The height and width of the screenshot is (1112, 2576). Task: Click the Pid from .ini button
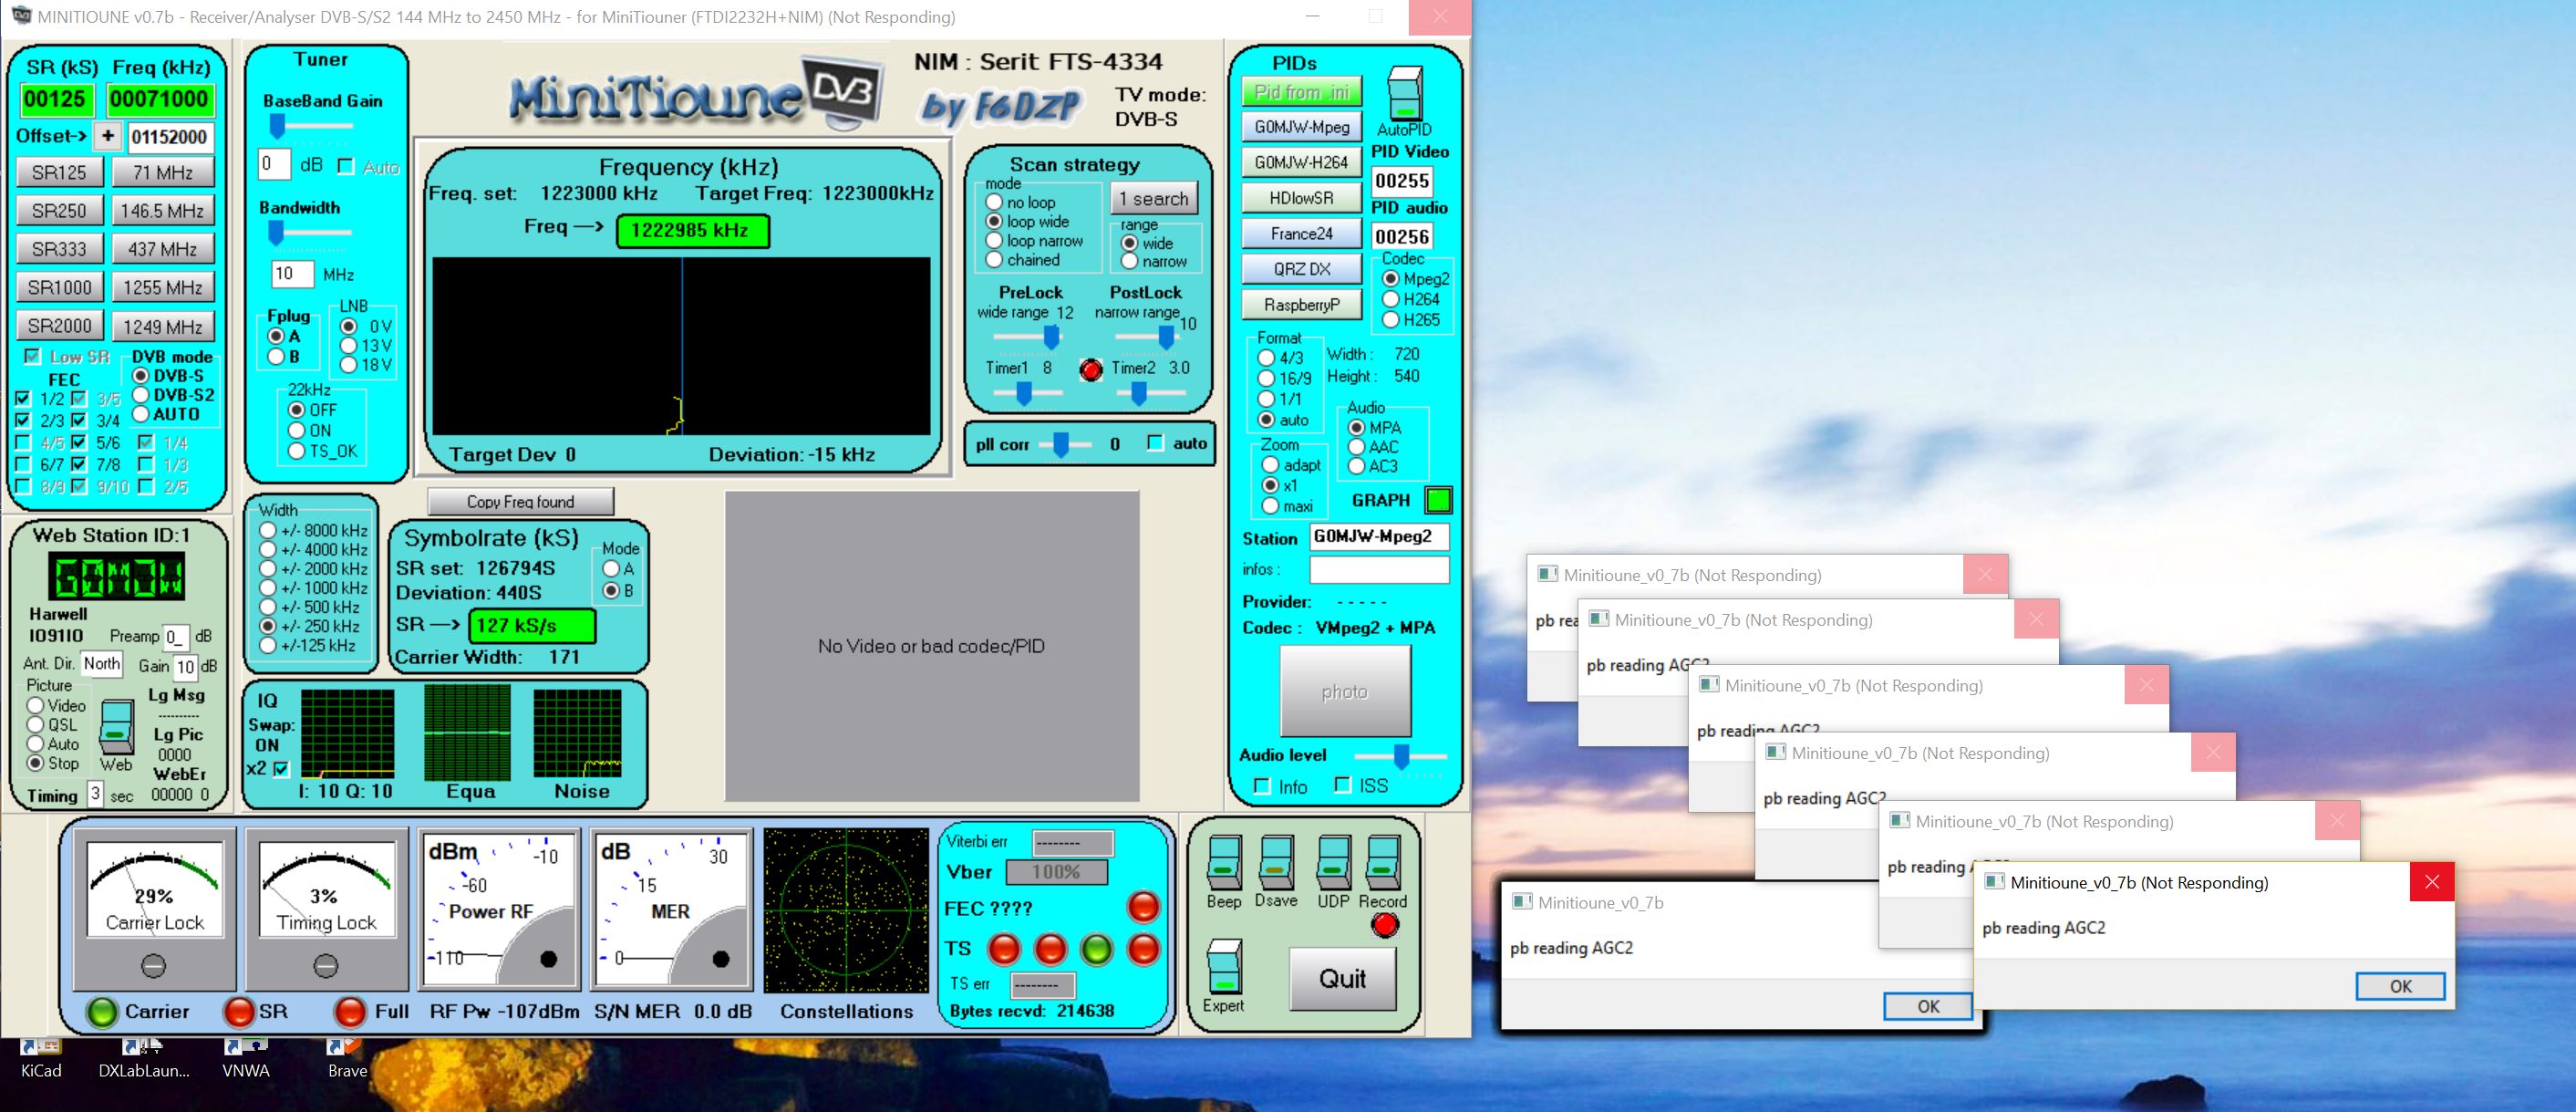pos(1301,92)
